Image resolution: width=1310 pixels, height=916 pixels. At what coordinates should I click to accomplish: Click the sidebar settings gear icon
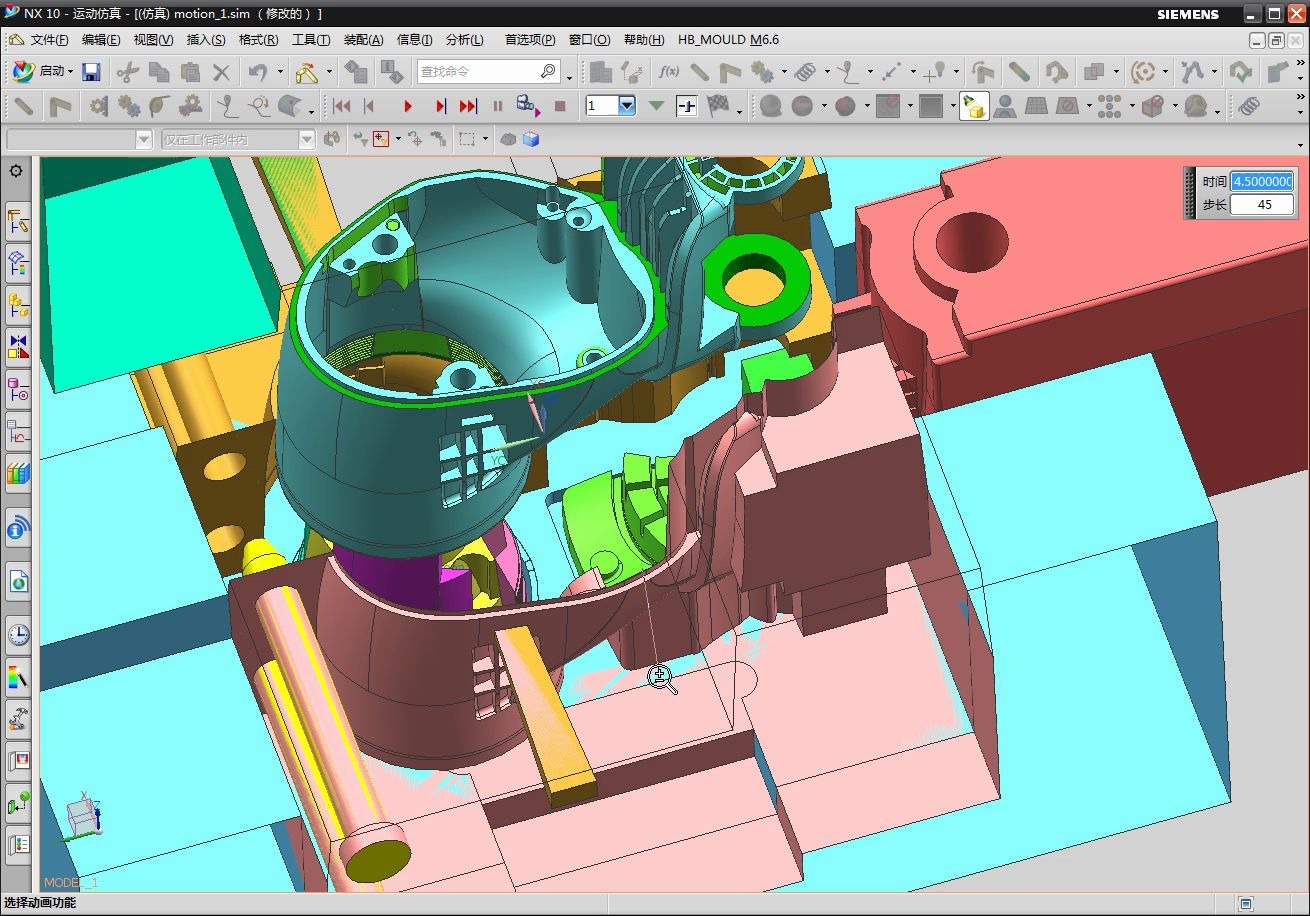(x=16, y=171)
